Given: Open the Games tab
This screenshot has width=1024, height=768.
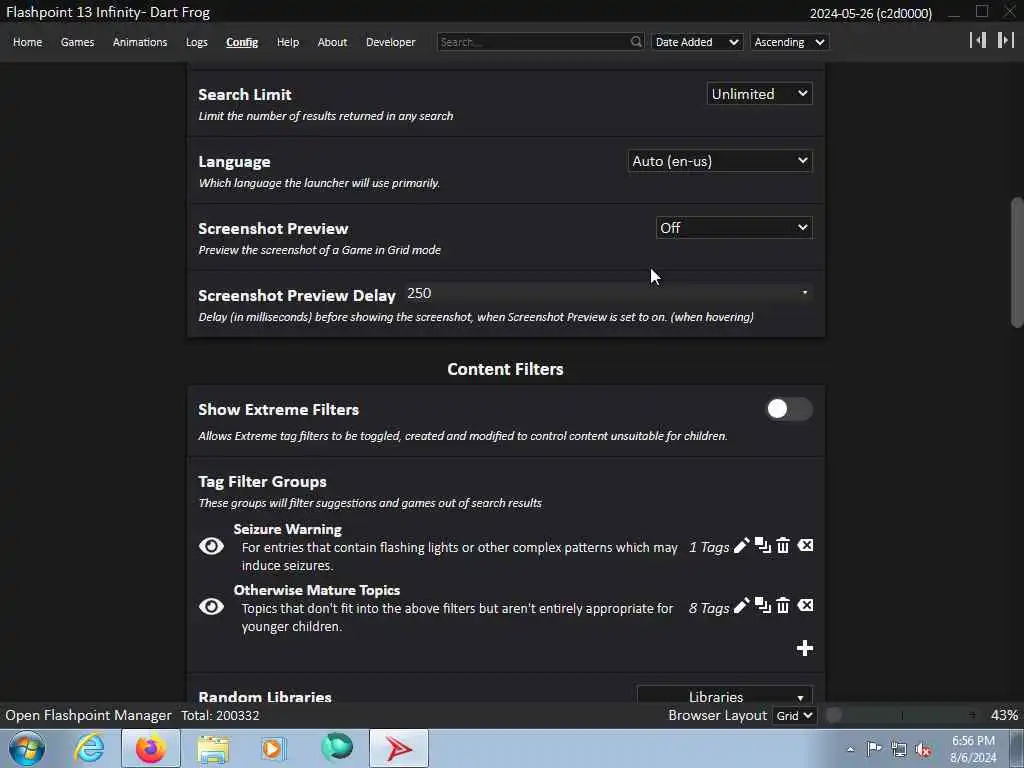Looking at the screenshot, I should [x=77, y=42].
